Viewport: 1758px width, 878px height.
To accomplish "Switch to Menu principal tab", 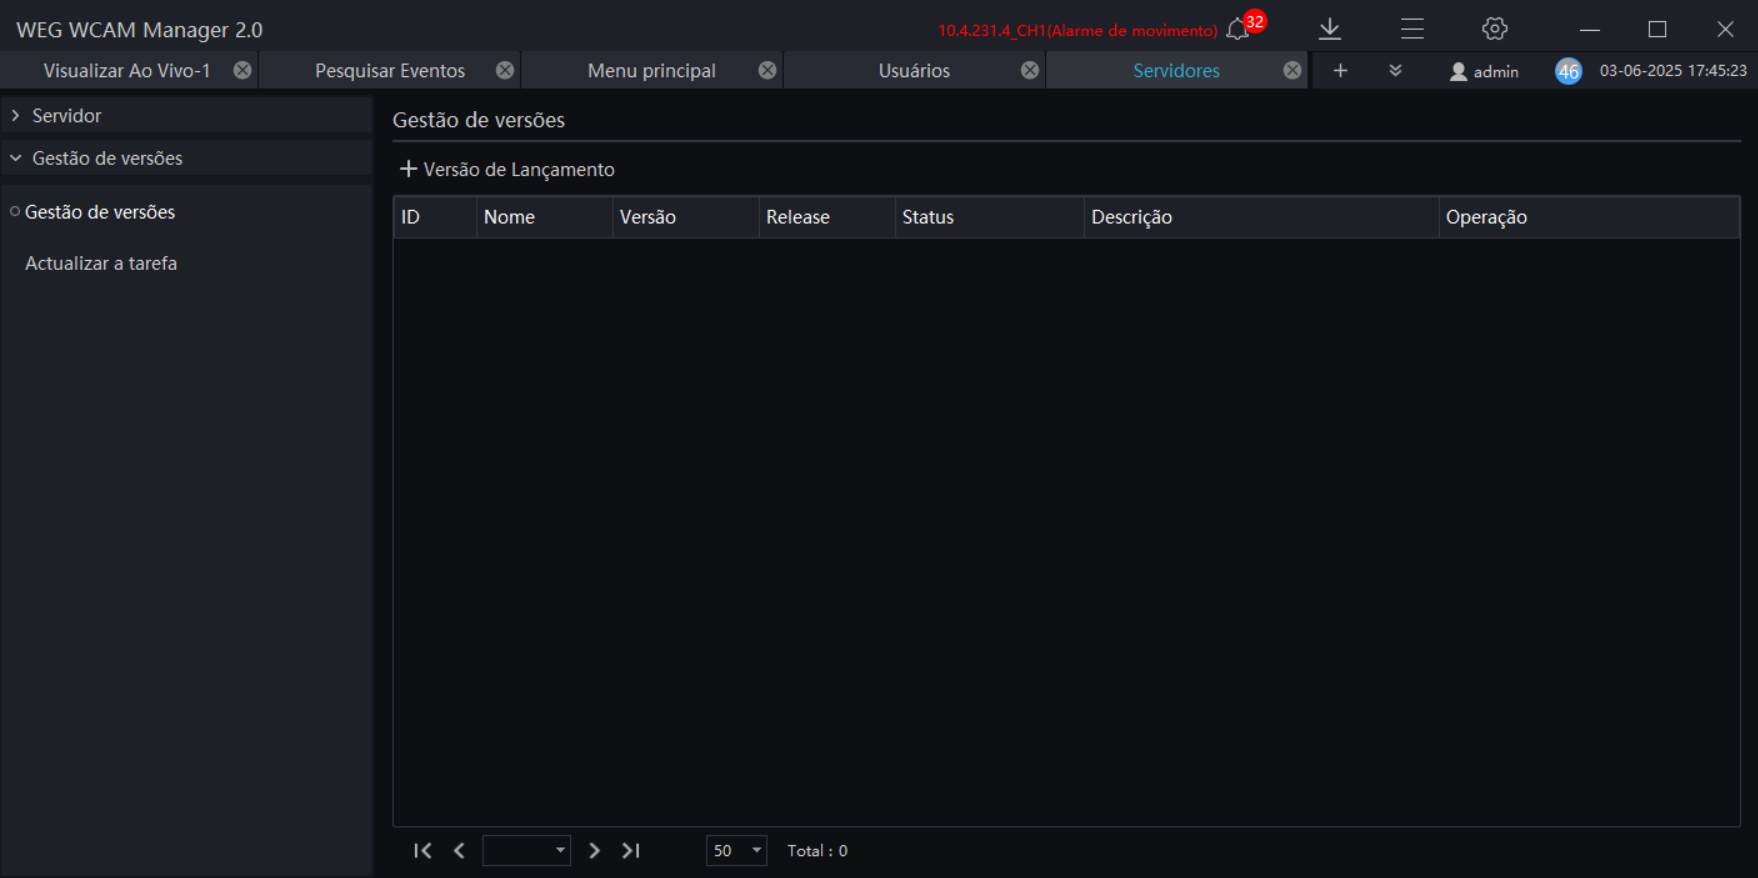I will pyautogui.click(x=651, y=70).
